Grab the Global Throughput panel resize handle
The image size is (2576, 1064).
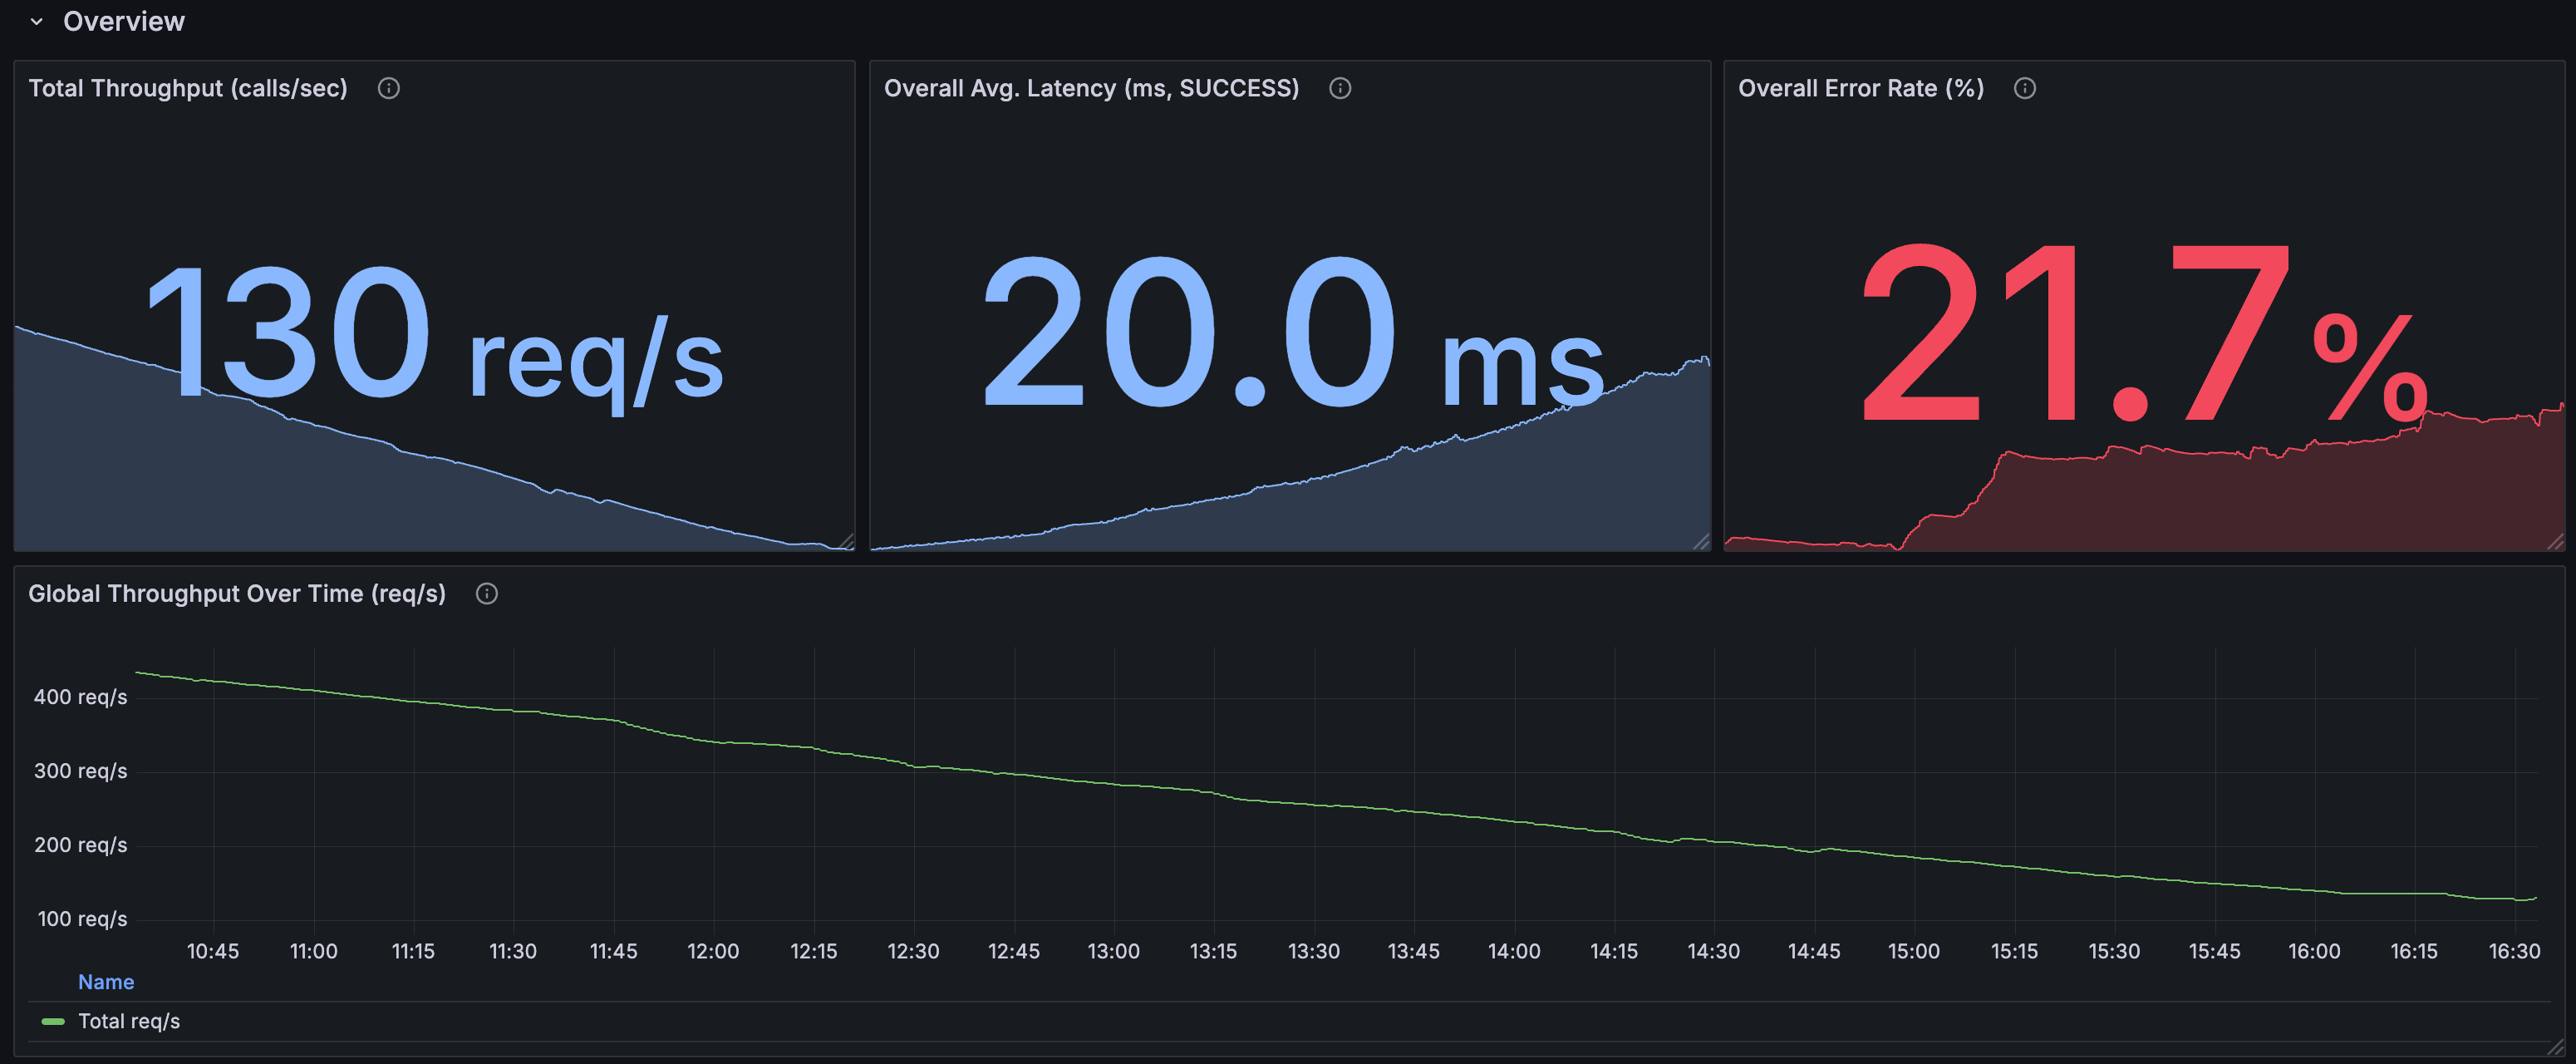click(x=2556, y=1047)
